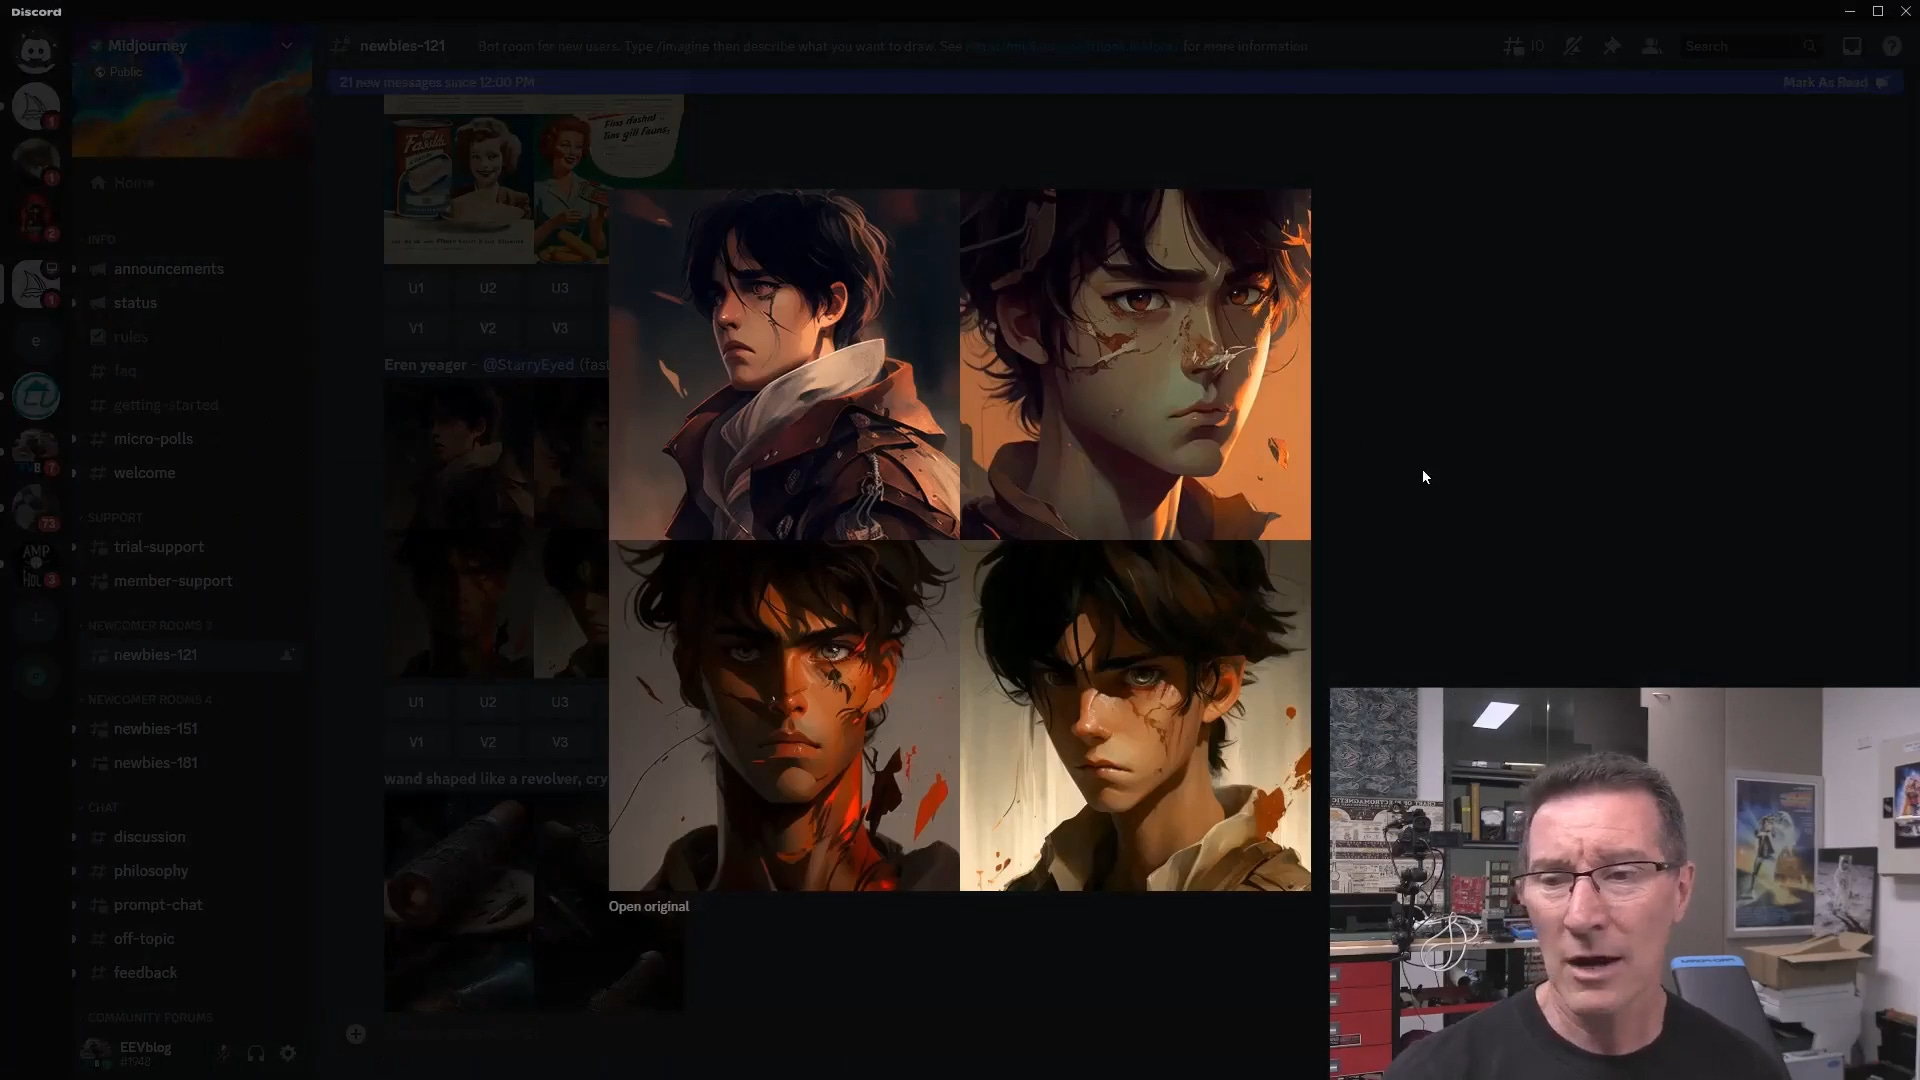Image resolution: width=1920 pixels, height=1080 pixels.
Task: Select the green 'ct' server icon
Action: (x=36, y=396)
